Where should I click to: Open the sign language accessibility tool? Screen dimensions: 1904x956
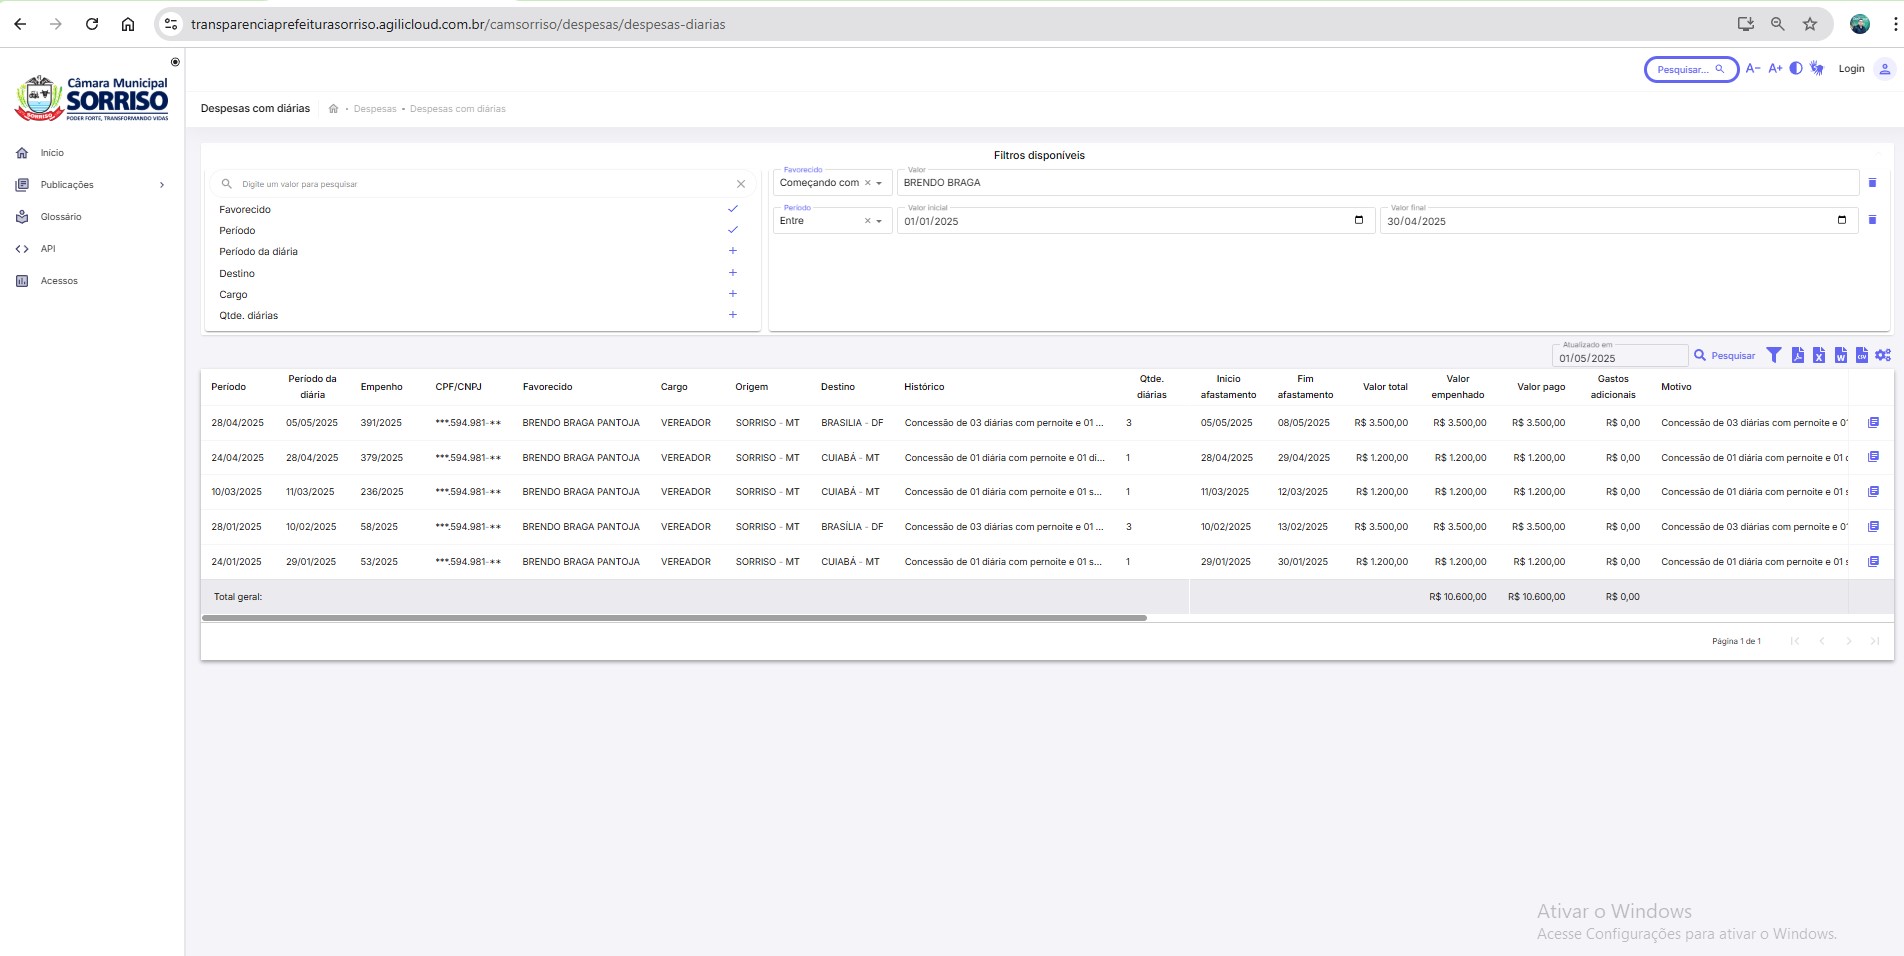click(1817, 69)
